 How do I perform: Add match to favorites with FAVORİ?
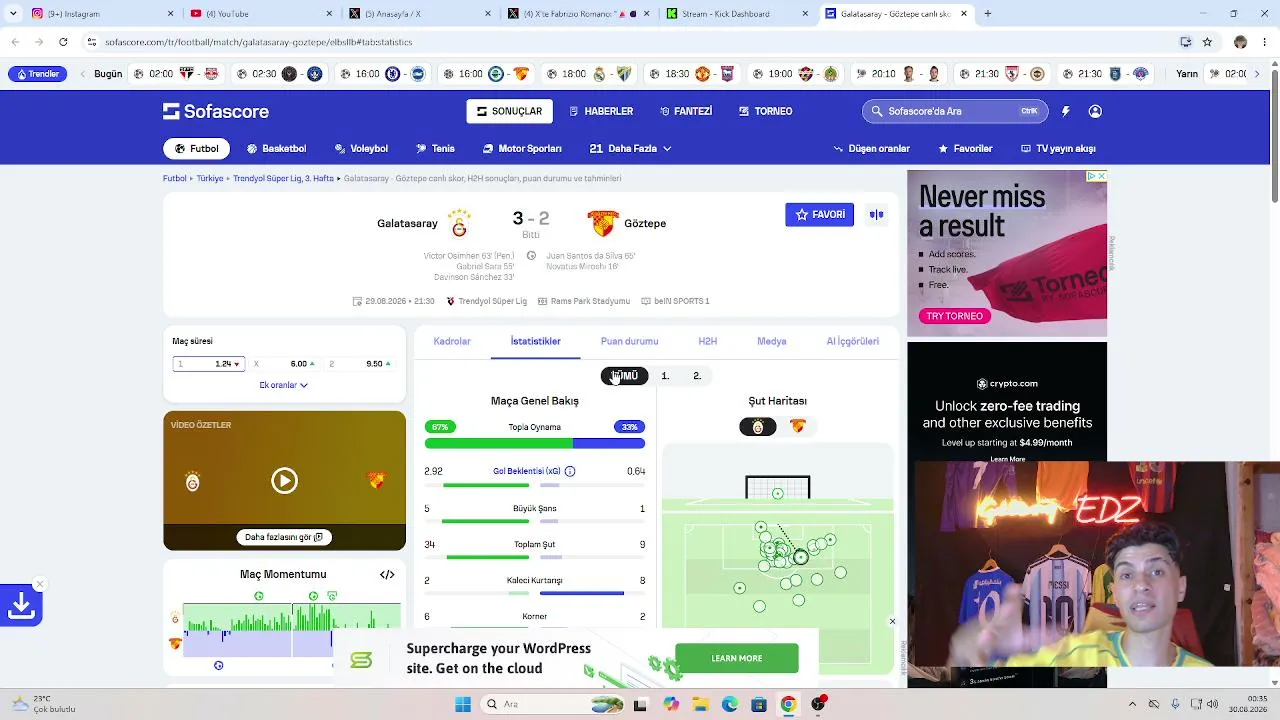pos(819,214)
